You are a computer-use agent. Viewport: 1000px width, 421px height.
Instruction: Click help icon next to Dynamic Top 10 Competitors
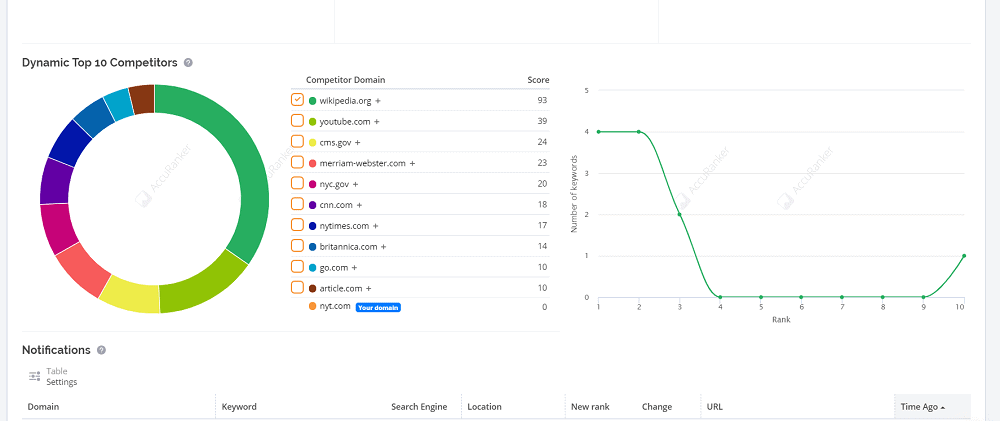(x=188, y=63)
